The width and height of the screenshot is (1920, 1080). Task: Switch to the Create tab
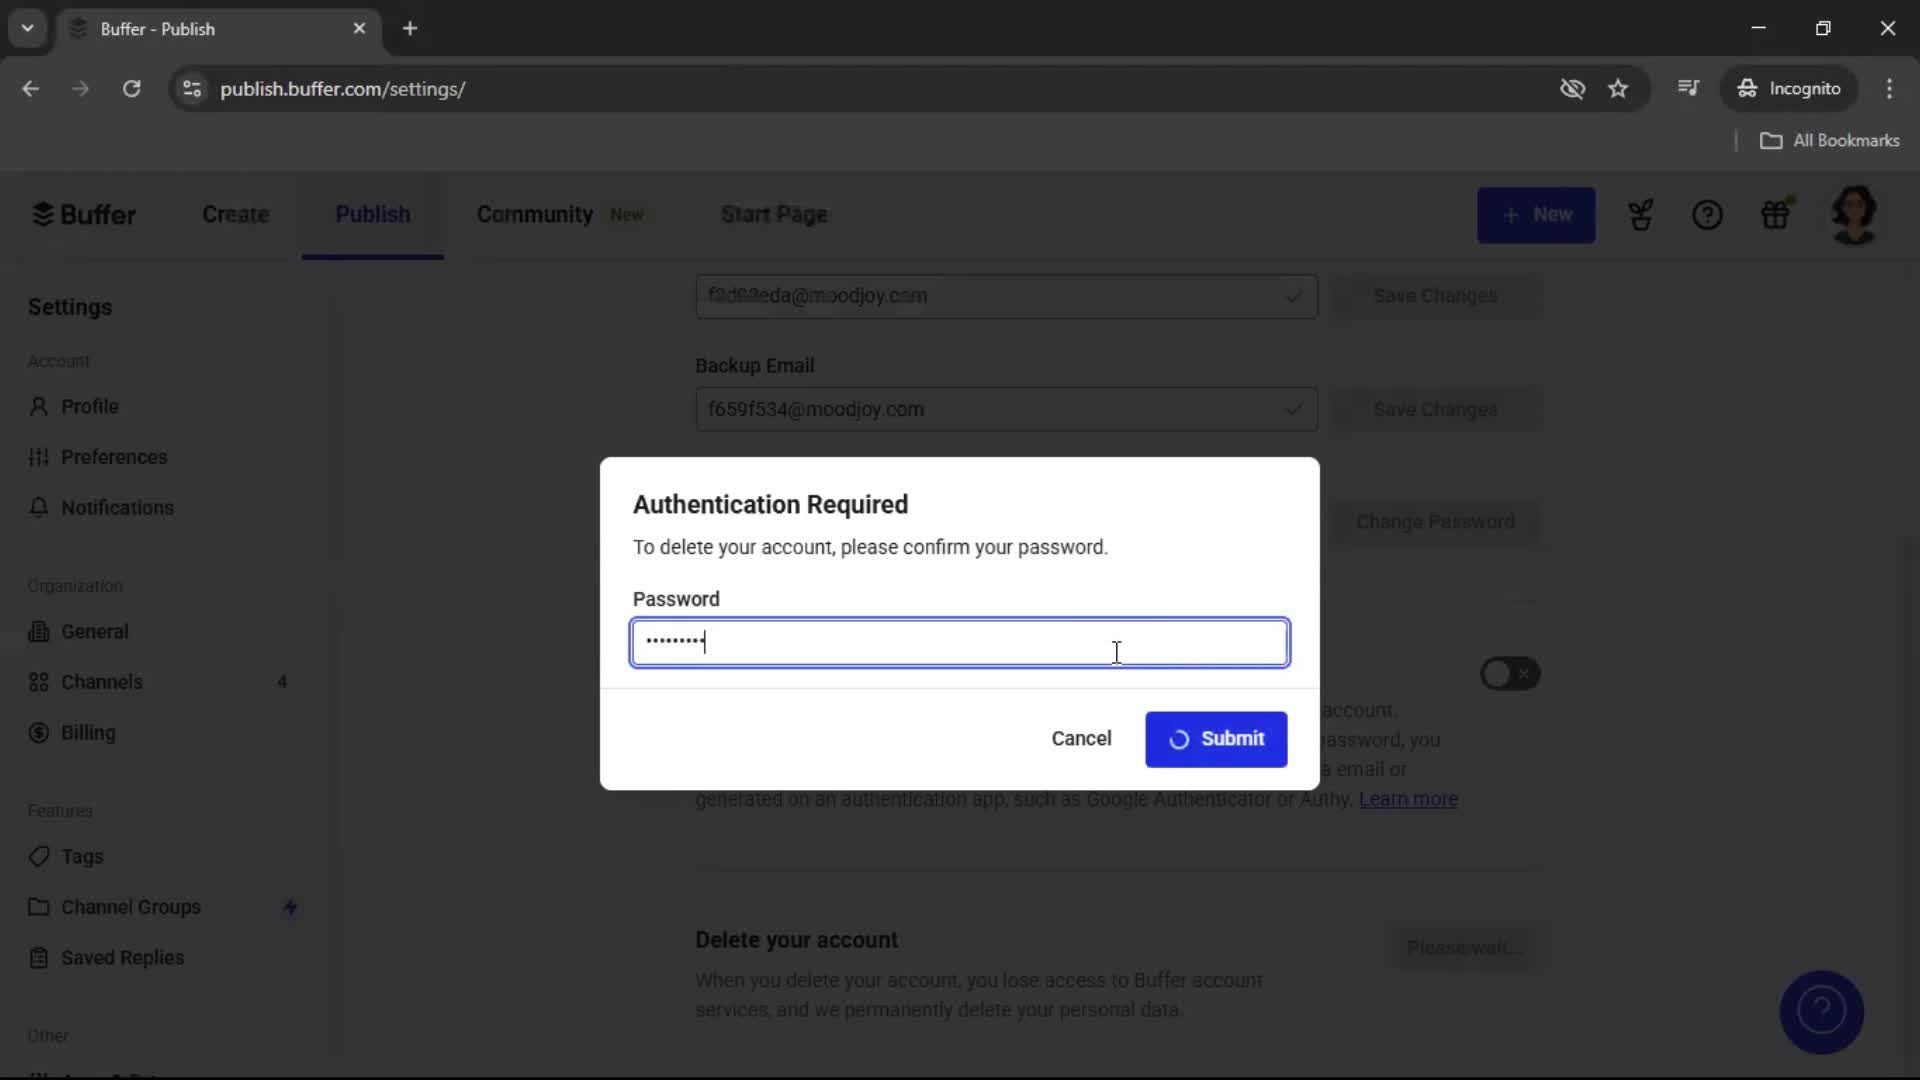[235, 214]
